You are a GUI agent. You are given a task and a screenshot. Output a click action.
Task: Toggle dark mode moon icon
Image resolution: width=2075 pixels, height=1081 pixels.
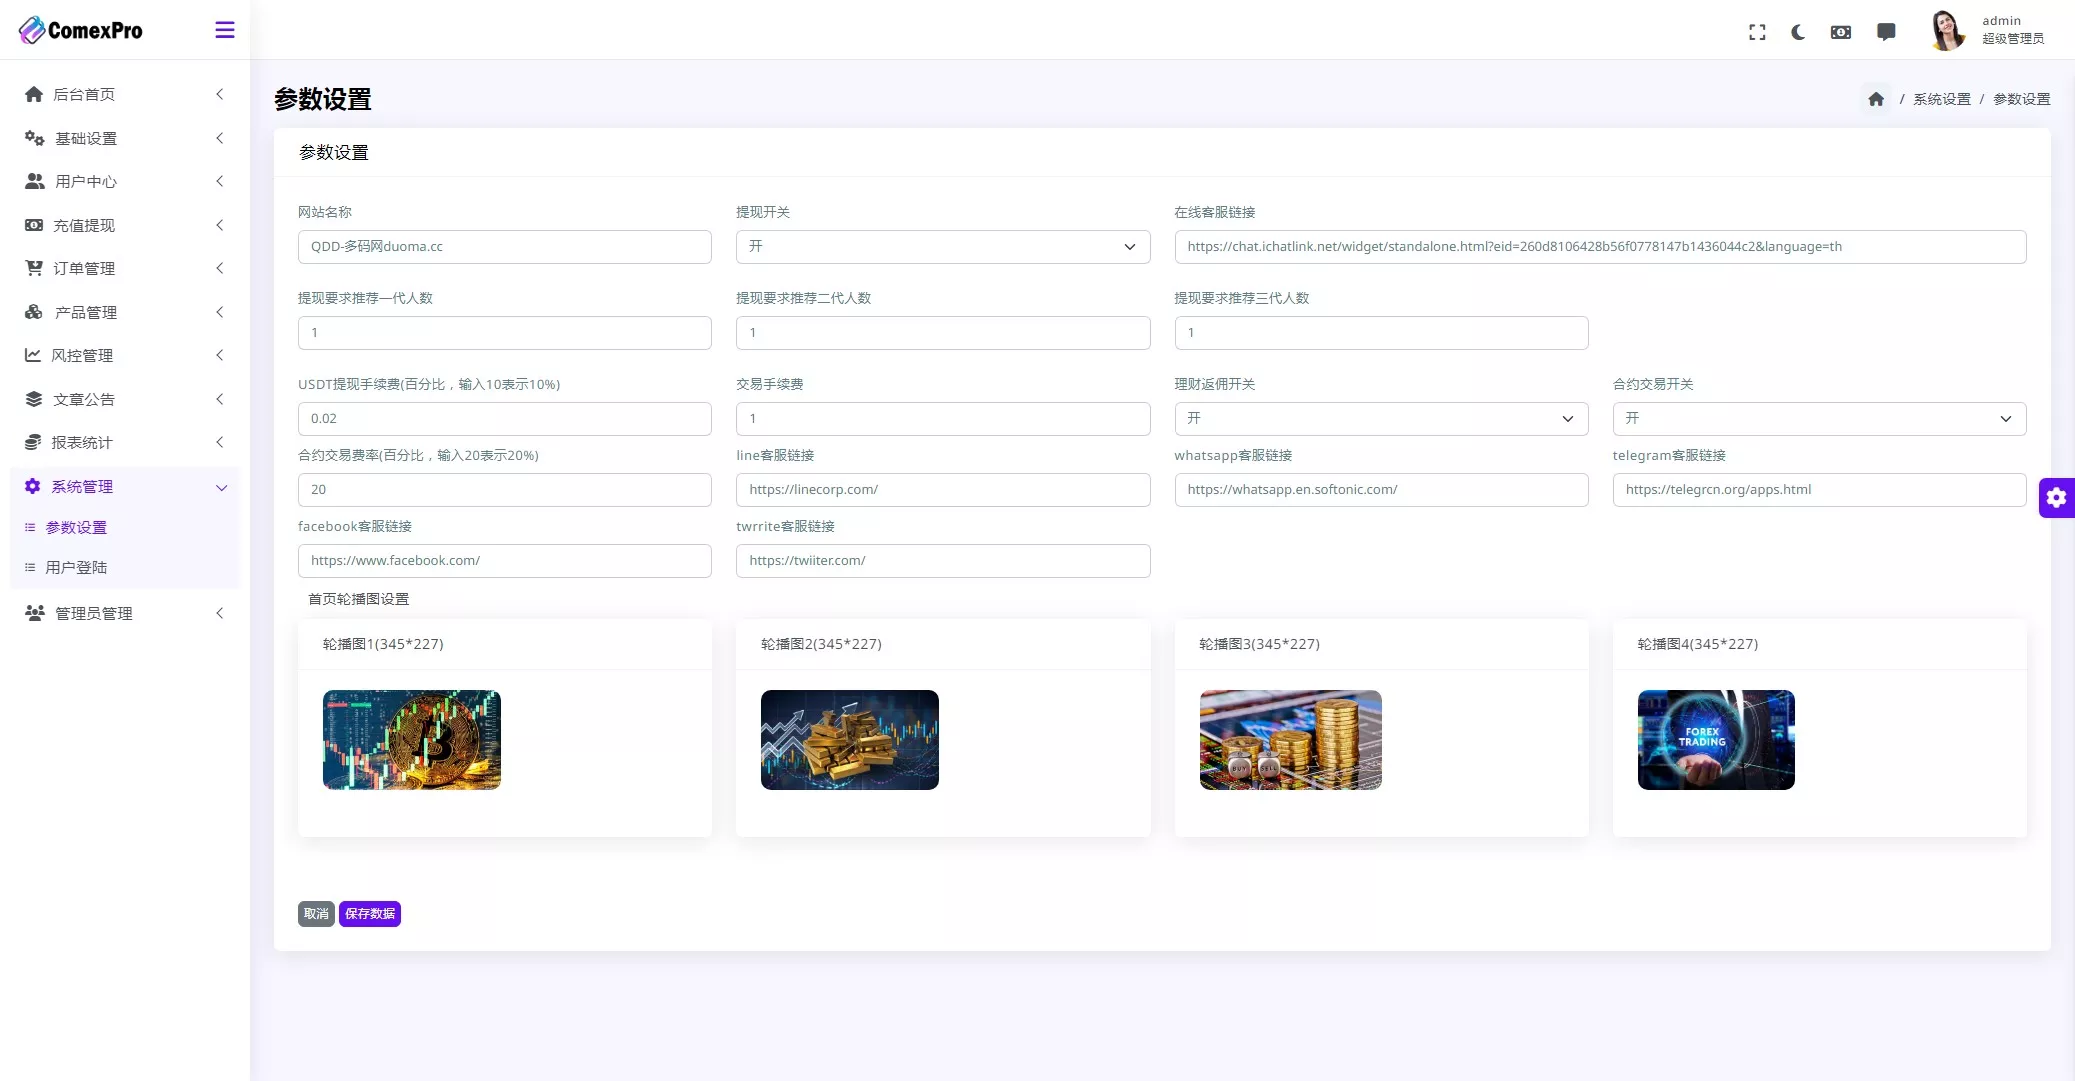[1798, 32]
